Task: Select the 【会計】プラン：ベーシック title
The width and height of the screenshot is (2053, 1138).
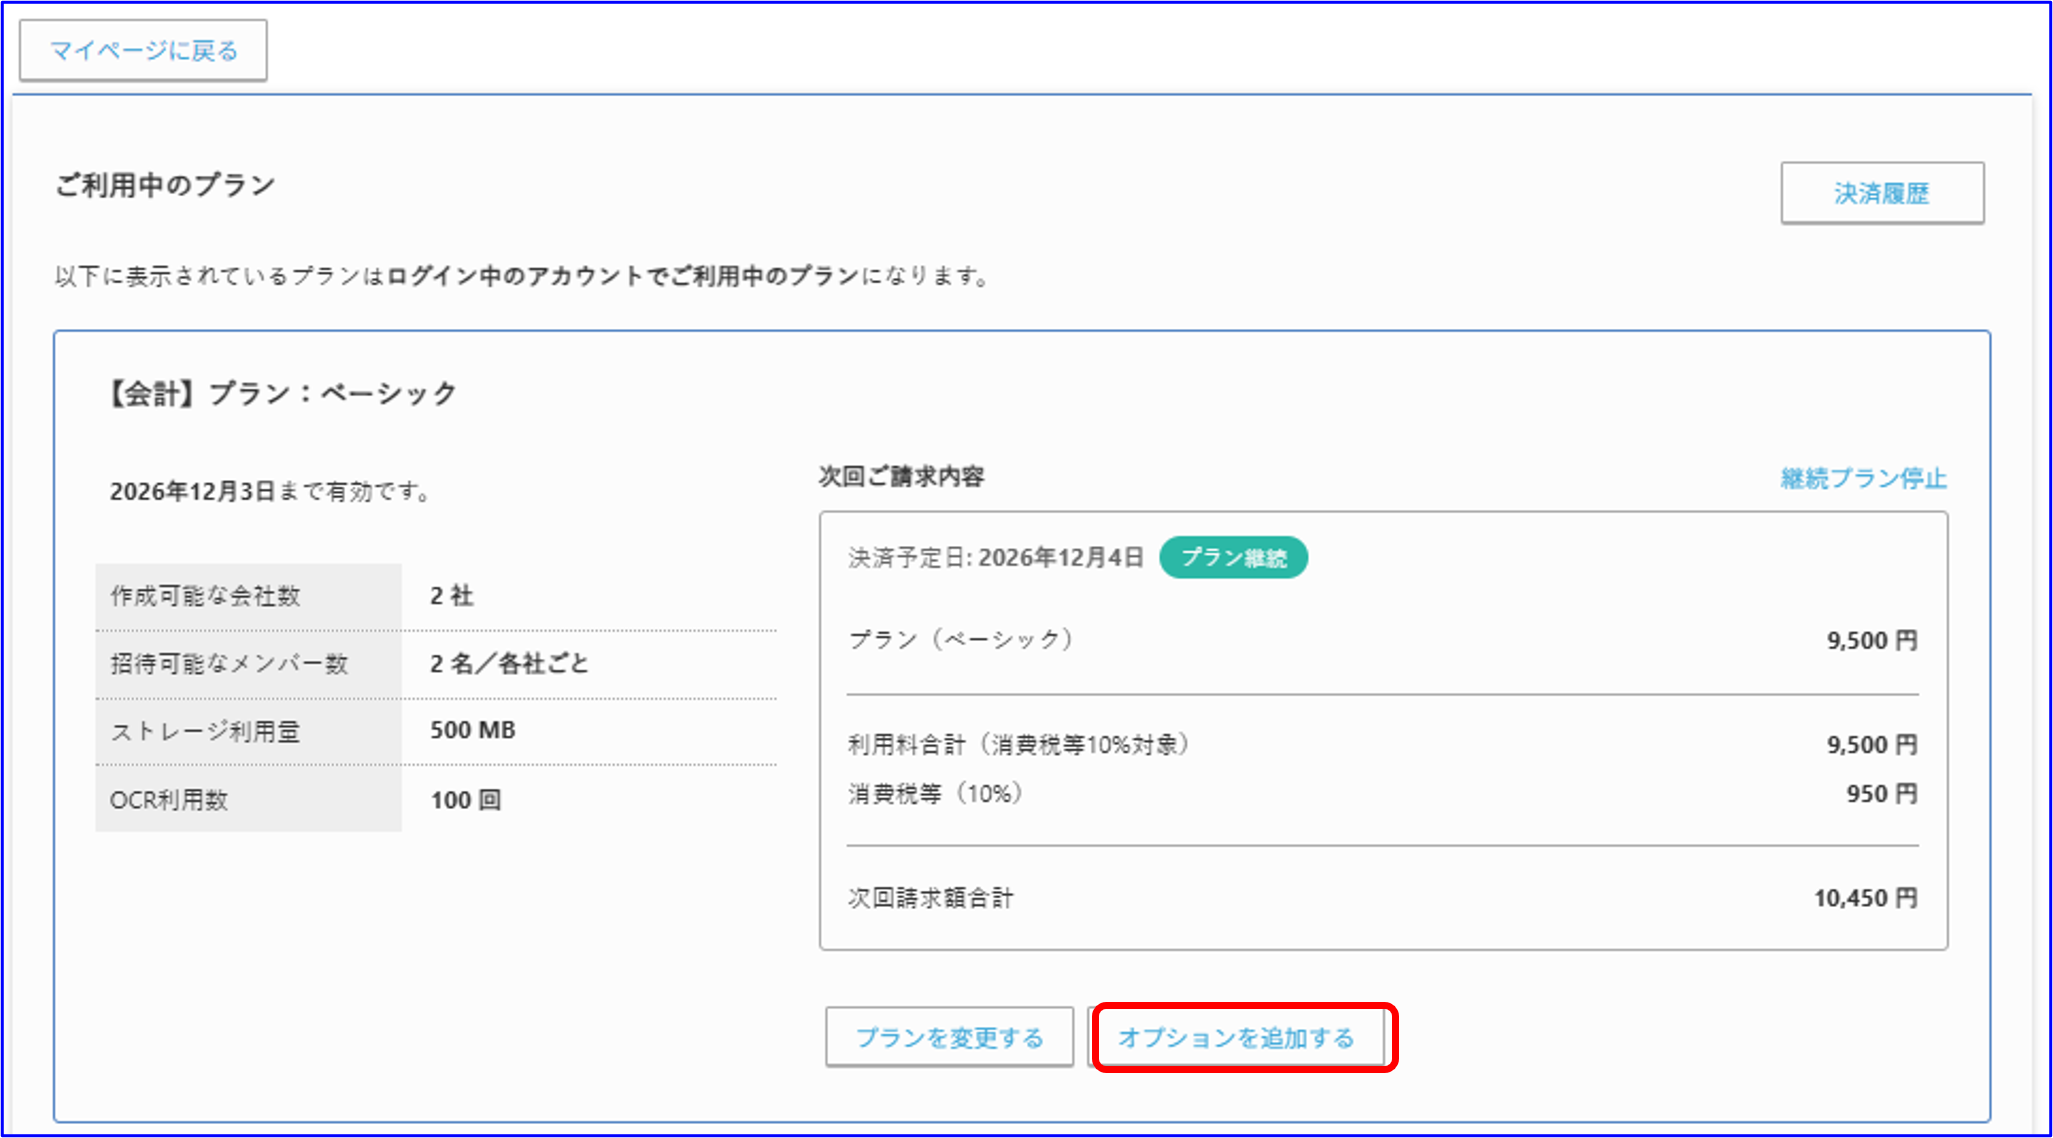Action: (282, 392)
